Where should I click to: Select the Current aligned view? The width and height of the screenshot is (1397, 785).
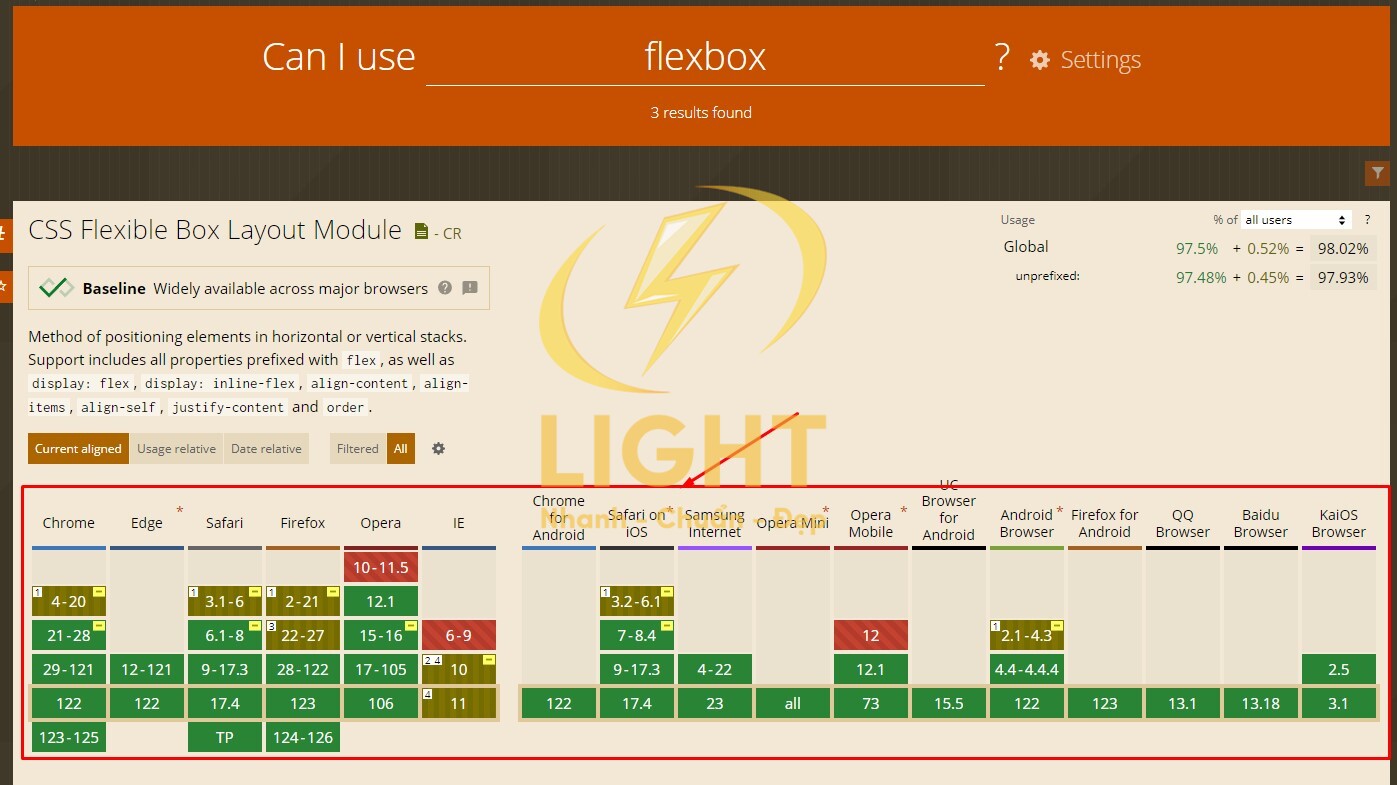click(x=78, y=449)
